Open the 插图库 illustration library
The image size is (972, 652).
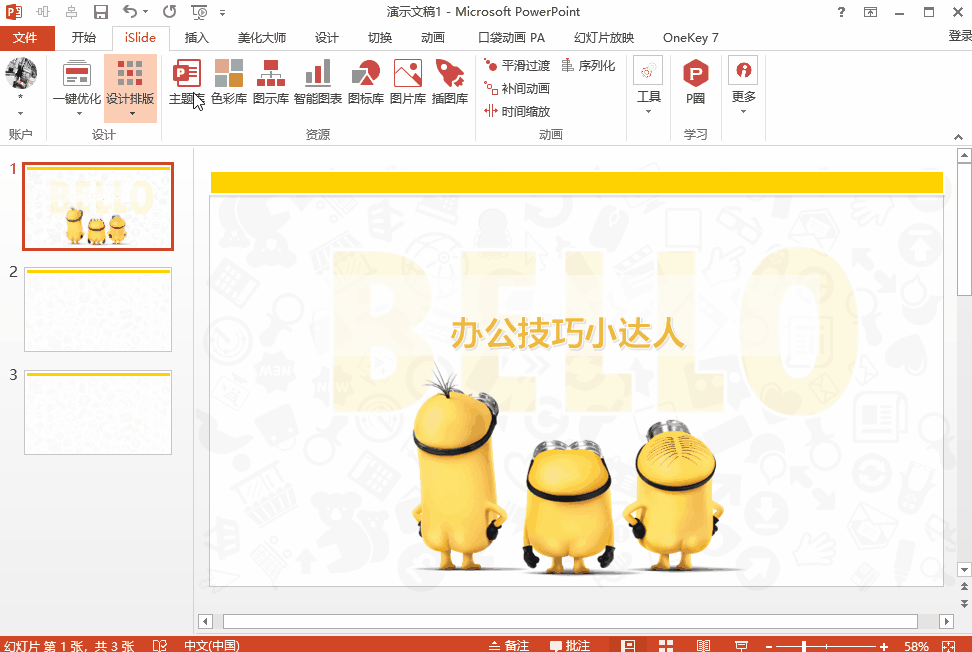coord(449,81)
